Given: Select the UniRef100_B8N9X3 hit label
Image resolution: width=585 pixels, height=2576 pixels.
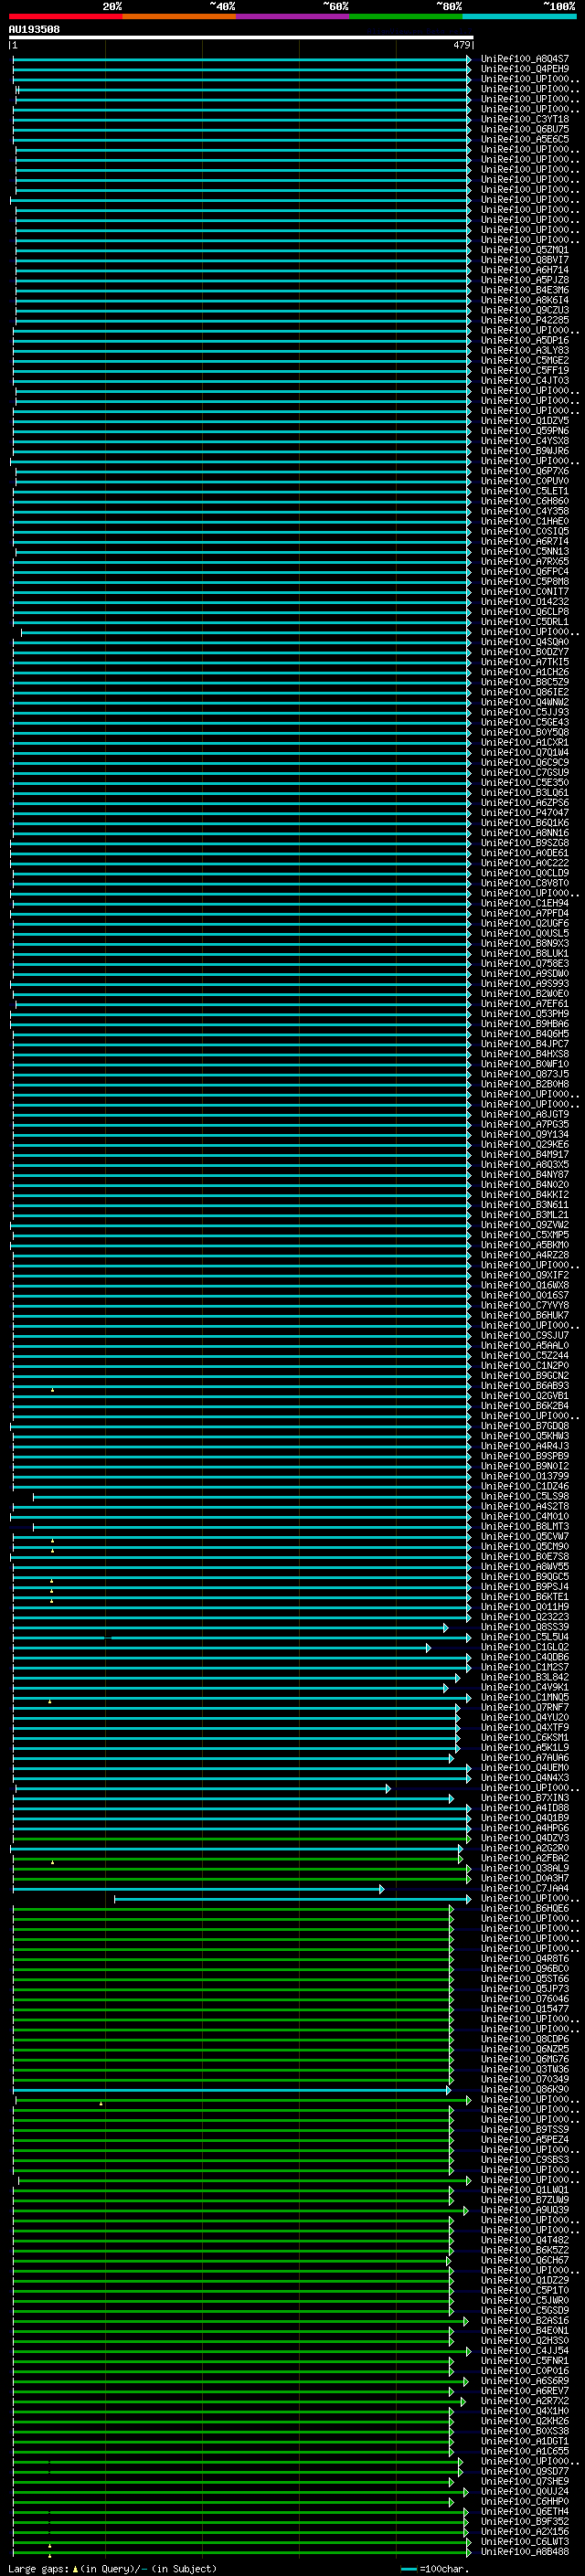Looking at the screenshot, I should [525, 943].
